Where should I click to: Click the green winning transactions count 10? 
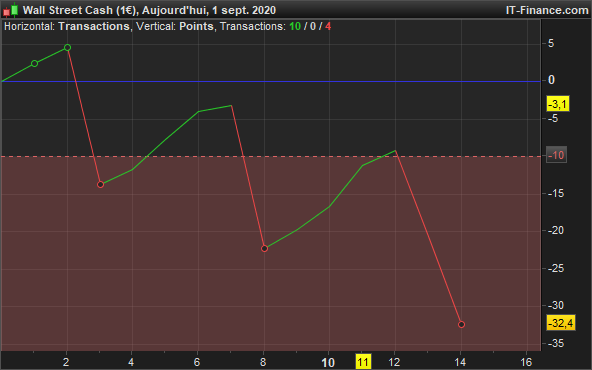[x=295, y=26]
